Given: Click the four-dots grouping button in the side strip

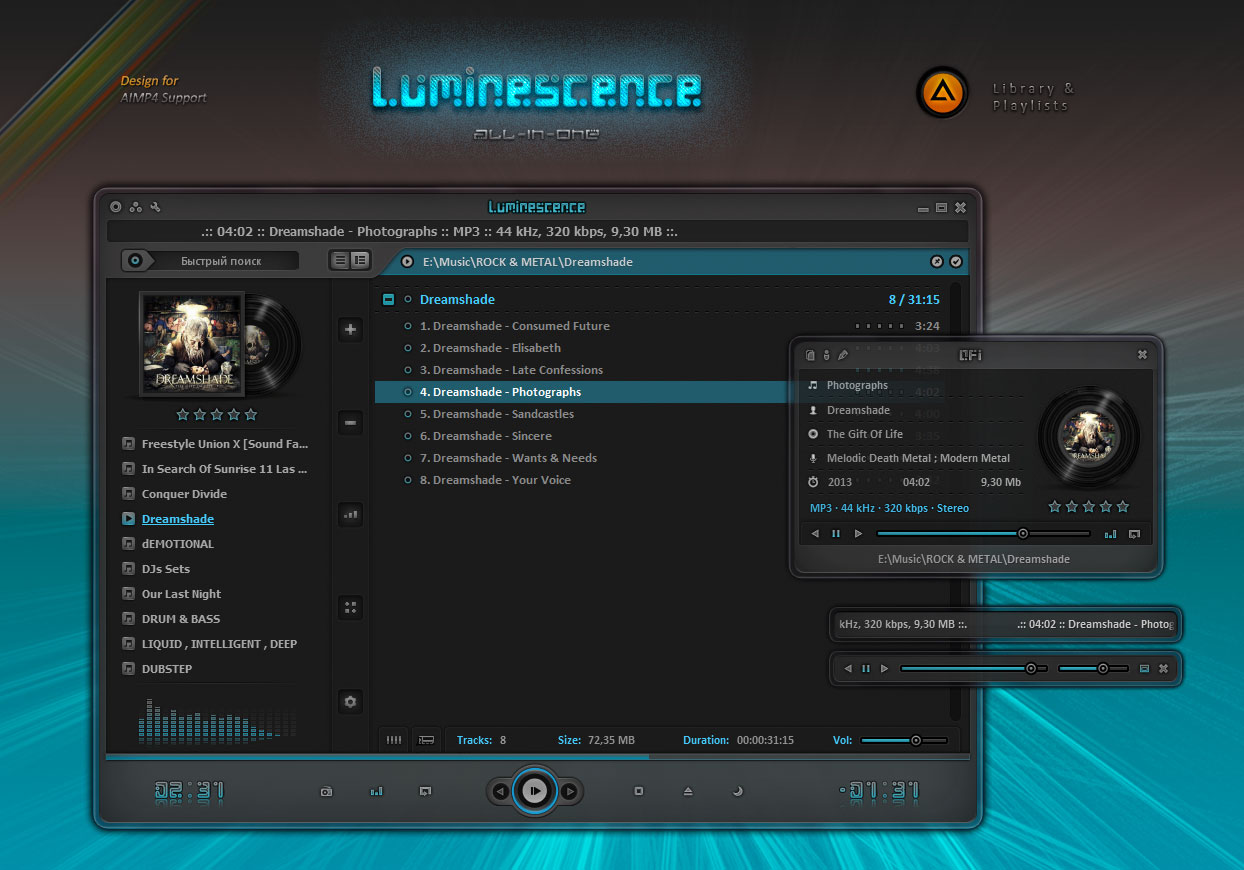Looking at the screenshot, I should (x=350, y=607).
